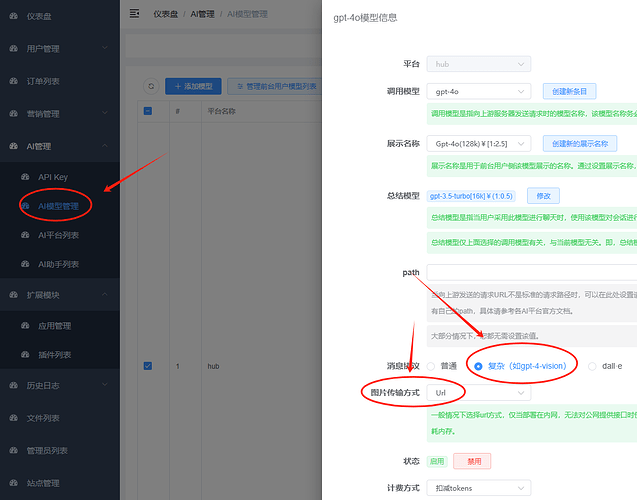Click the 插件列表 menu icon

coord(25,355)
